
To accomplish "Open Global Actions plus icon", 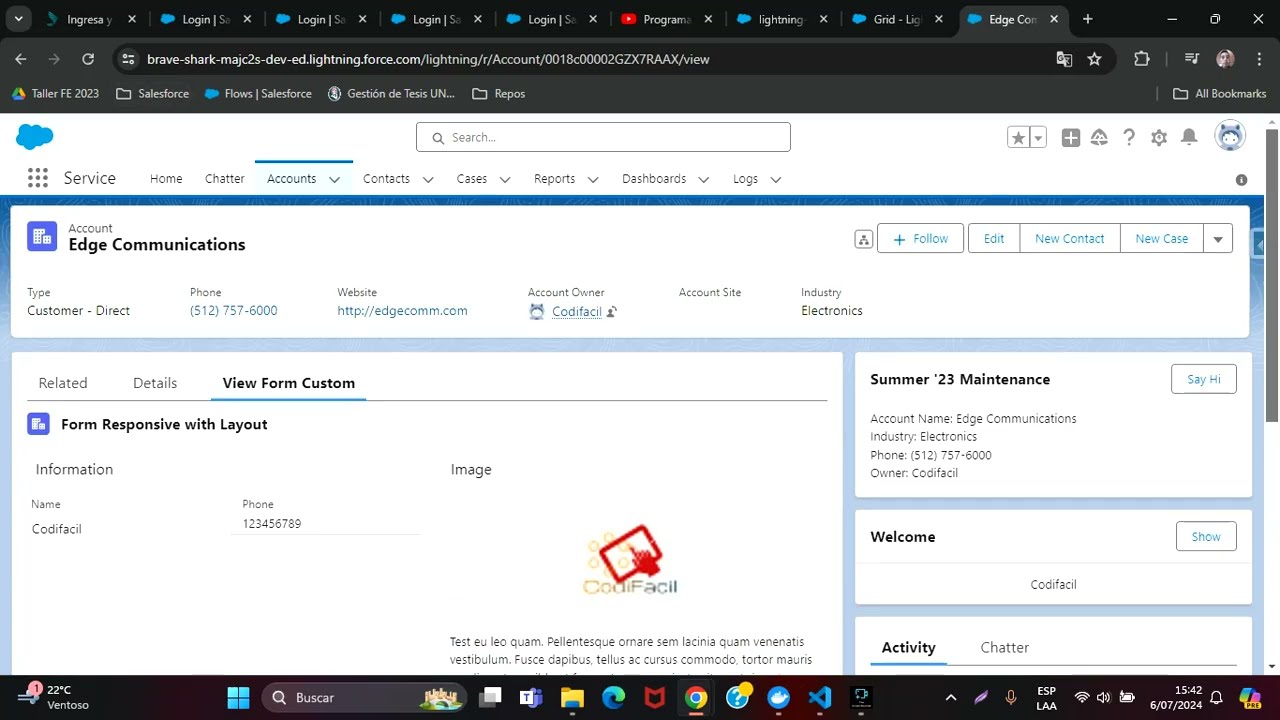I will [x=1071, y=138].
